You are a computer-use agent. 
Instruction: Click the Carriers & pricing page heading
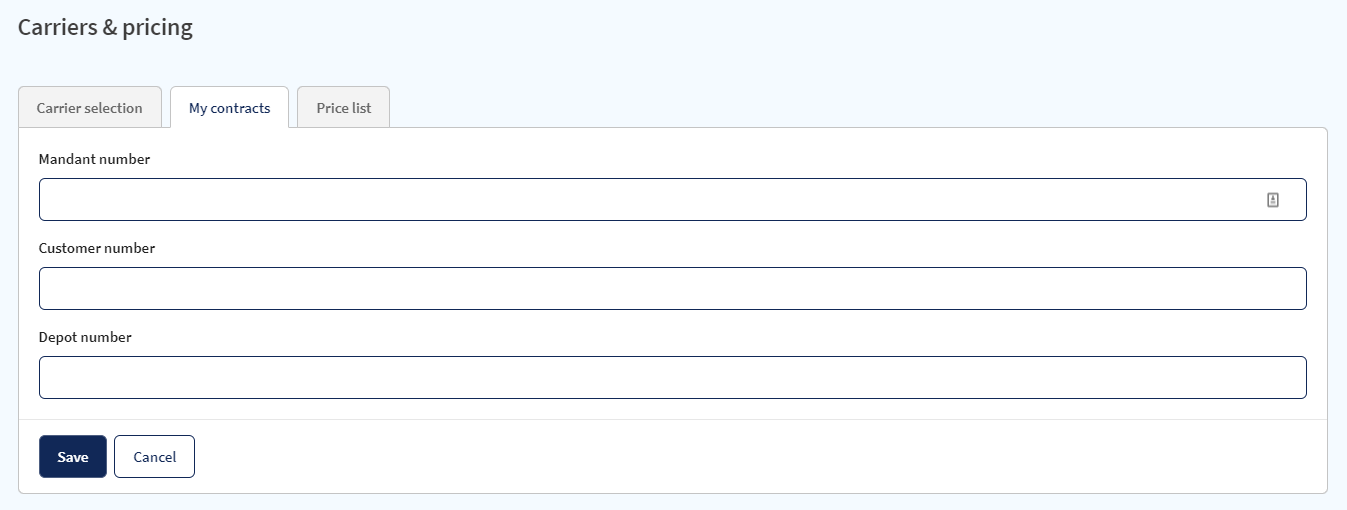tap(105, 28)
